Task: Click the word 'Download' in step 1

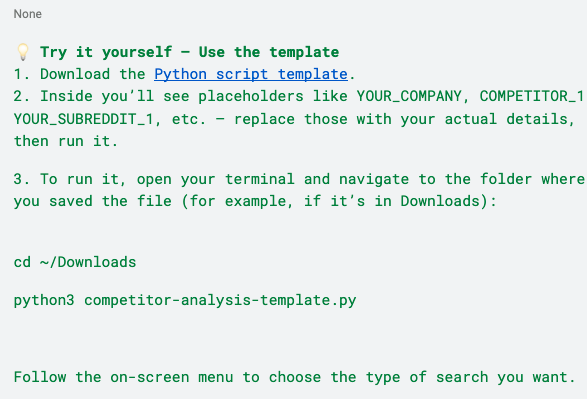Action: point(75,74)
